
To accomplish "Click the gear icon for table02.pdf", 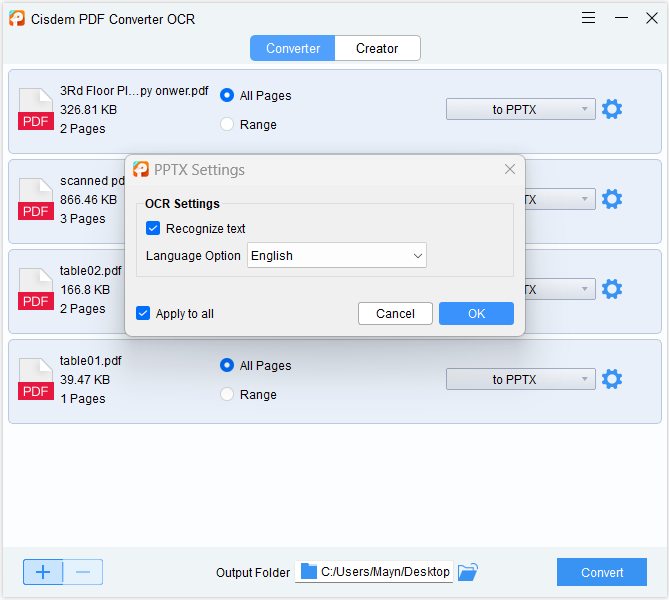I will tap(611, 290).
